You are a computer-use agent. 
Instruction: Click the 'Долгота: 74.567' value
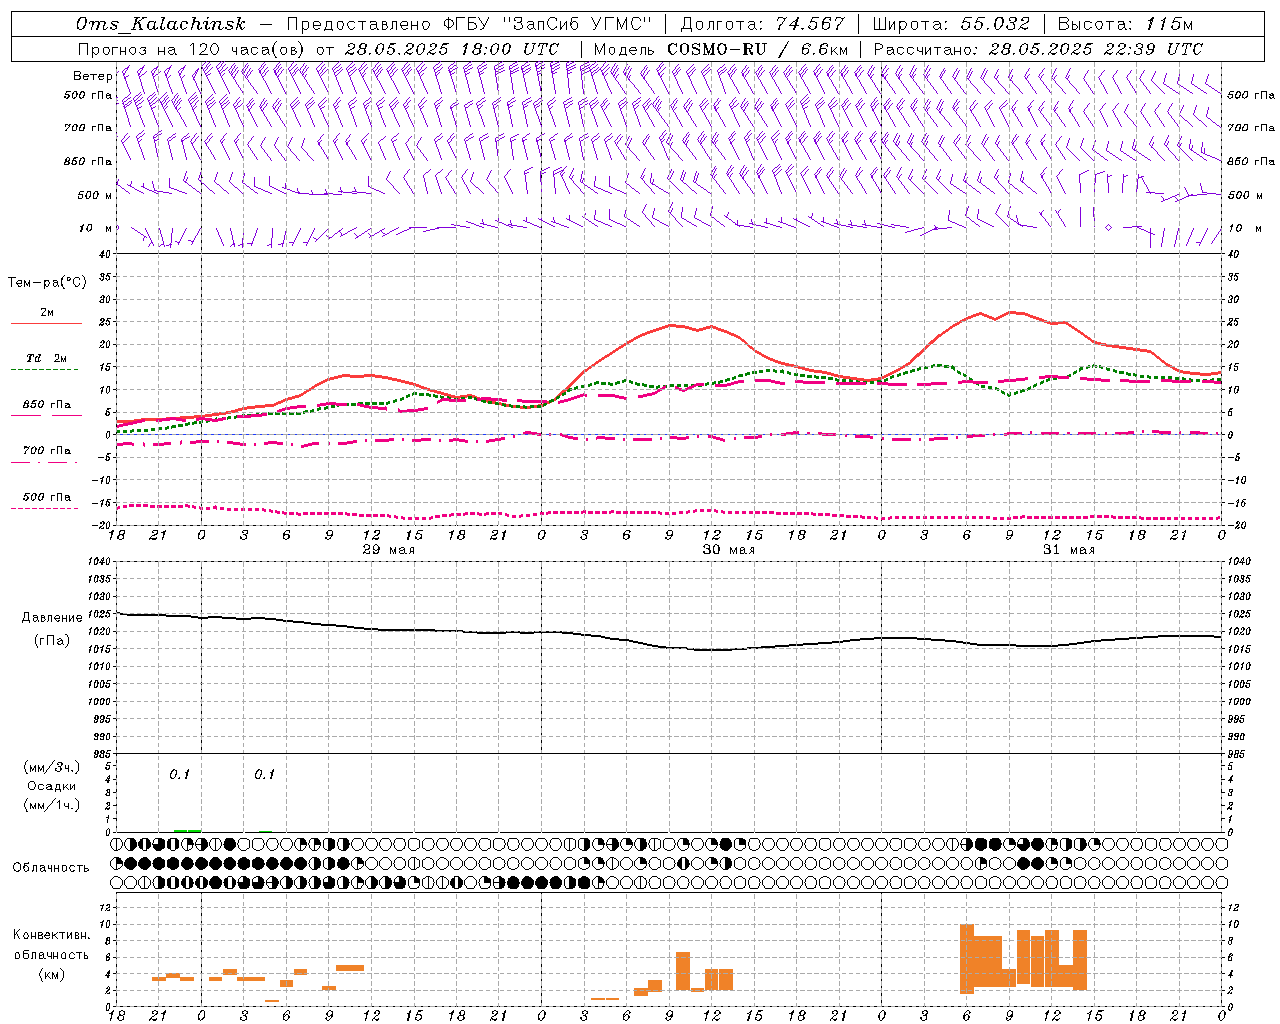(x=763, y=24)
